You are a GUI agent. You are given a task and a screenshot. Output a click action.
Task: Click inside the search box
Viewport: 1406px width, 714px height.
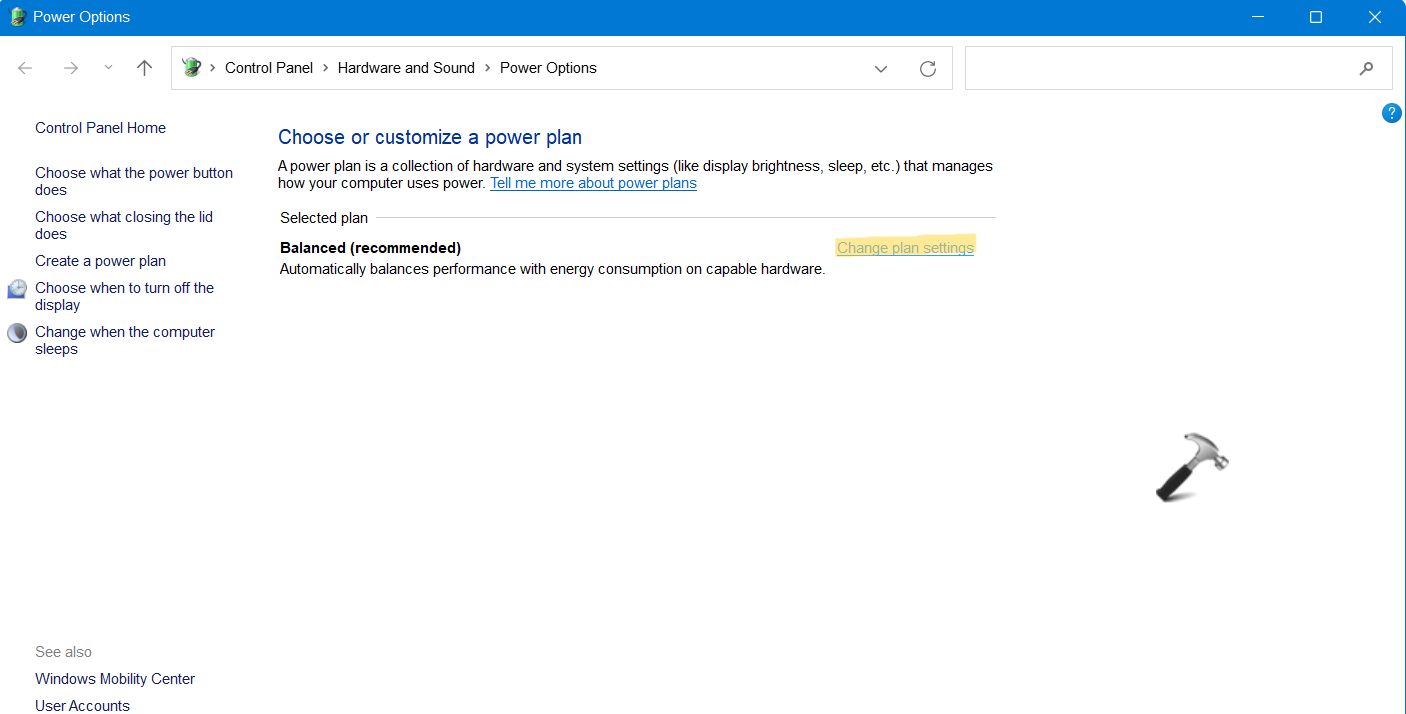1150,68
